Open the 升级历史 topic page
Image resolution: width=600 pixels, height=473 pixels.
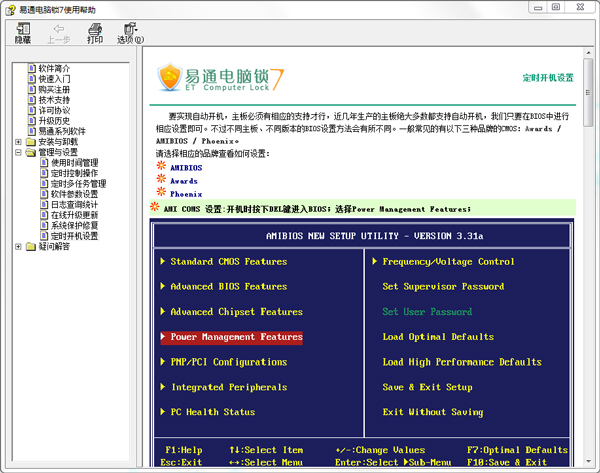(x=54, y=121)
